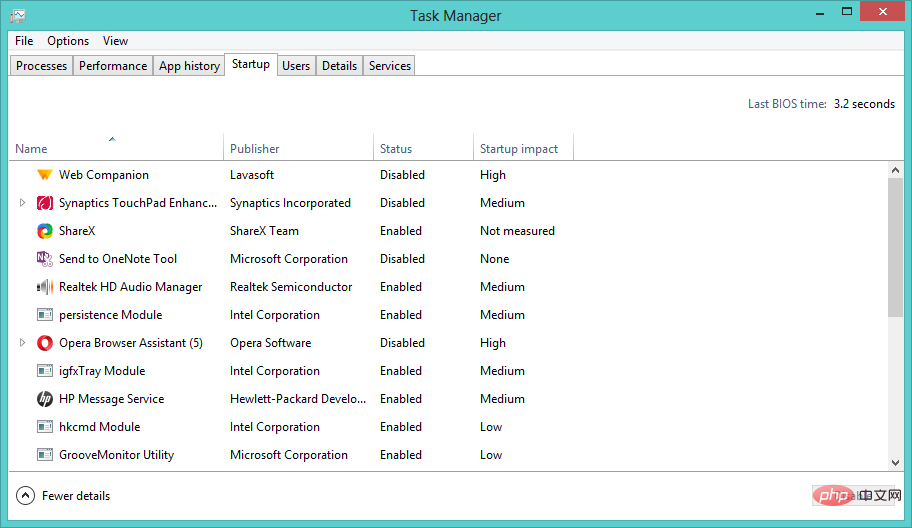The image size is (912, 528).
Task: Click the Realtek HD Audio Manager icon
Action: point(44,287)
